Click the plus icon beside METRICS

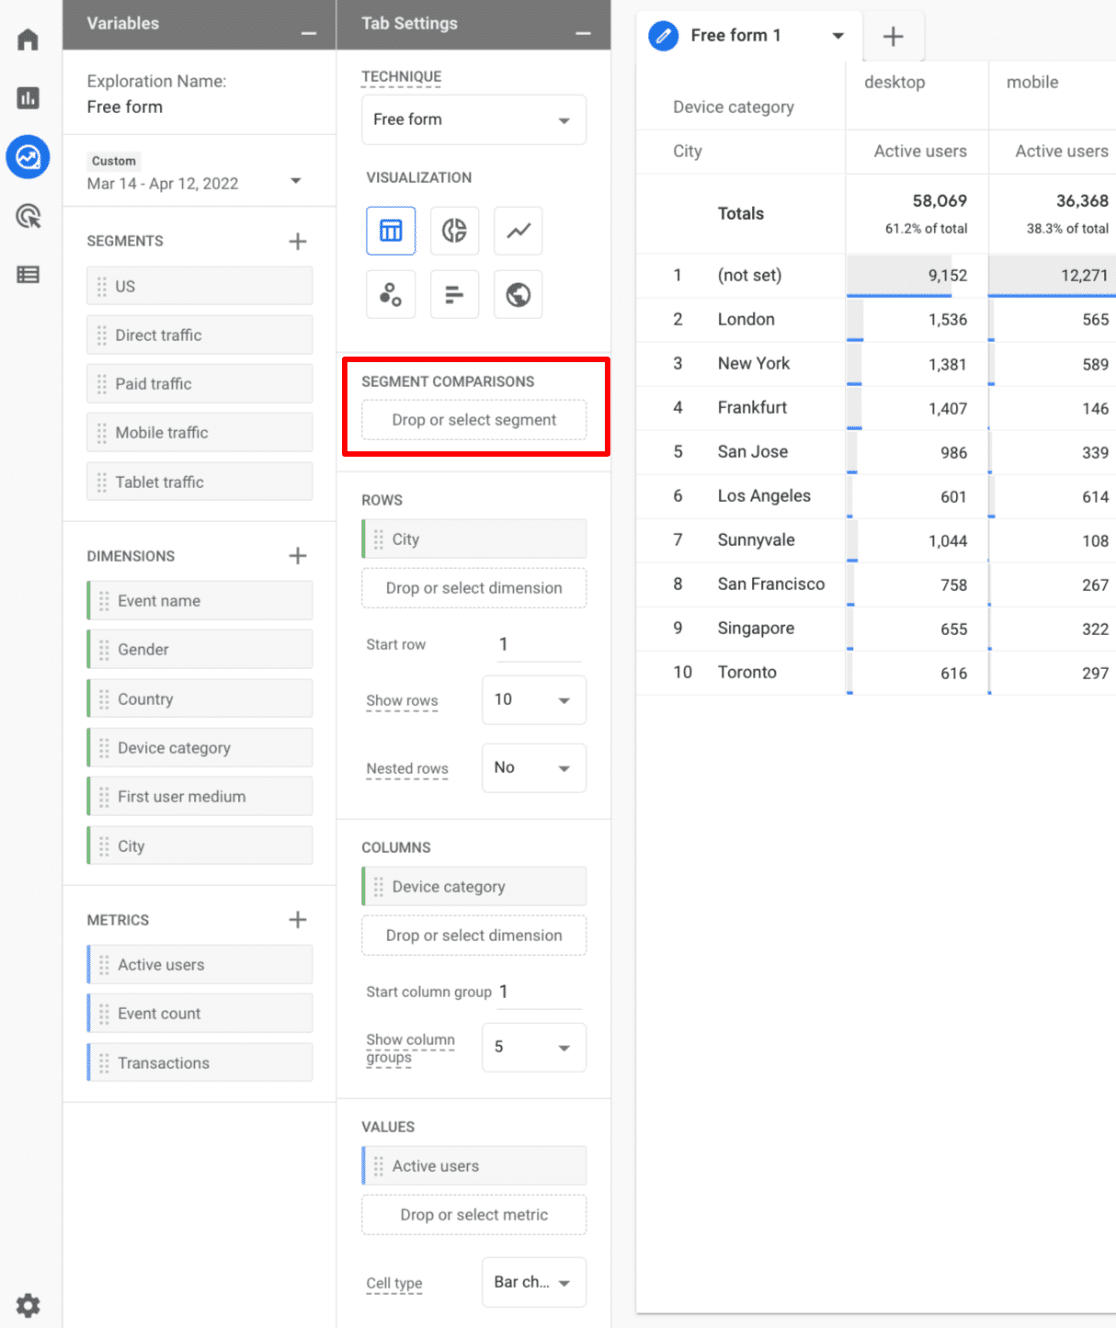[297, 919]
